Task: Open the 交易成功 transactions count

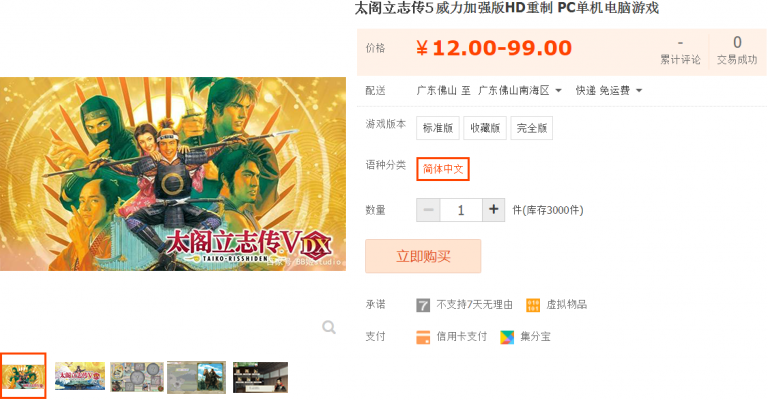Action: pyautogui.click(x=737, y=51)
